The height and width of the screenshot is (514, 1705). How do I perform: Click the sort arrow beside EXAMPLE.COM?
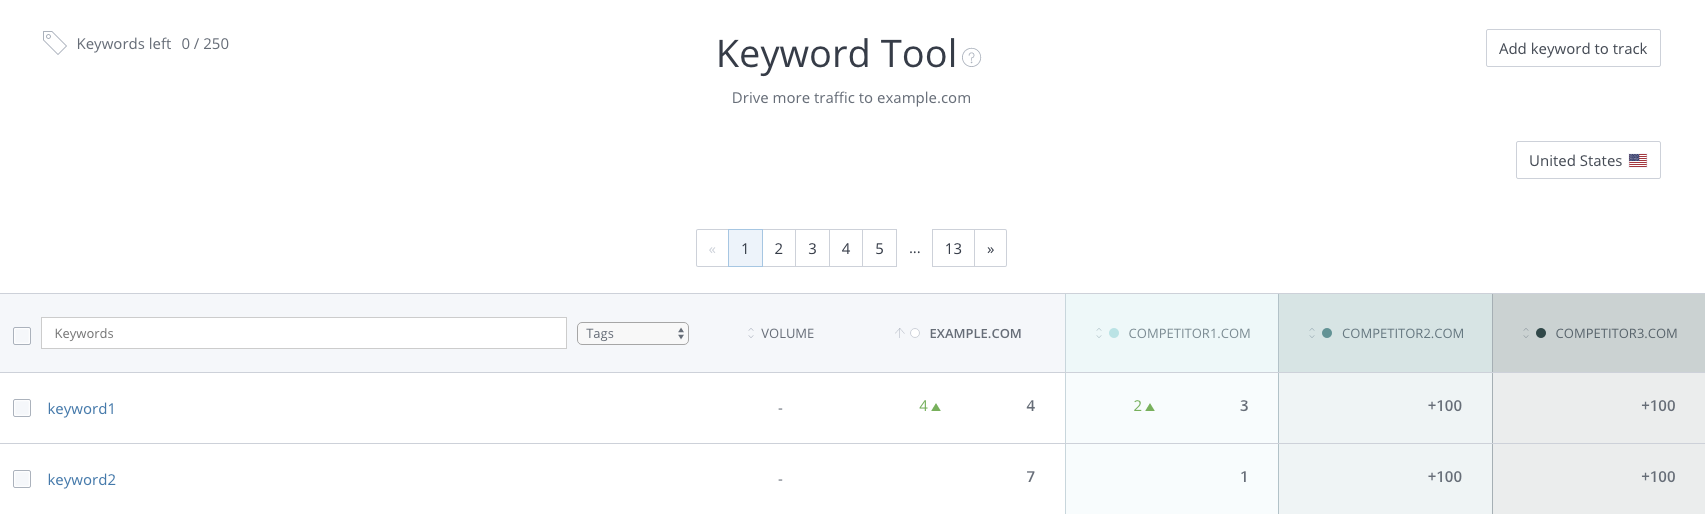click(x=899, y=334)
